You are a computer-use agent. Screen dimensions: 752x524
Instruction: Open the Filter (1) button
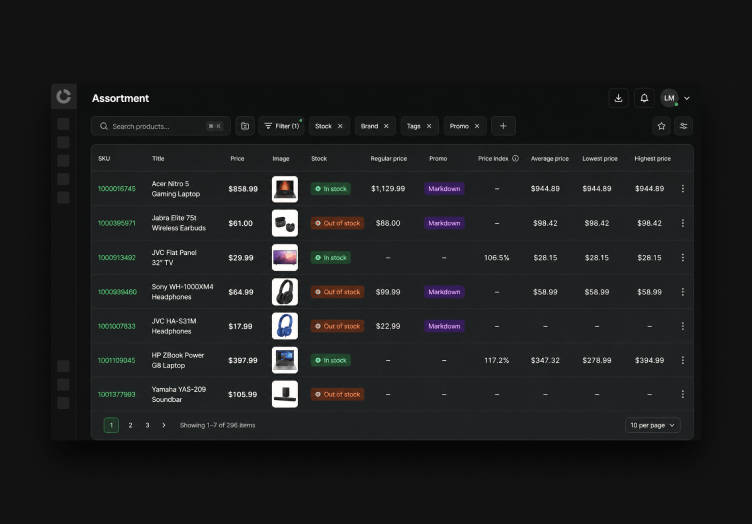tap(282, 126)
